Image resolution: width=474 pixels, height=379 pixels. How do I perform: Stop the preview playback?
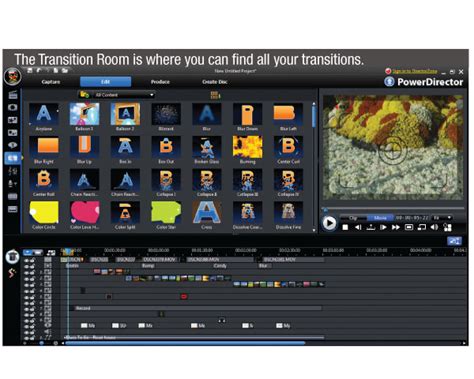click(345, 227)
